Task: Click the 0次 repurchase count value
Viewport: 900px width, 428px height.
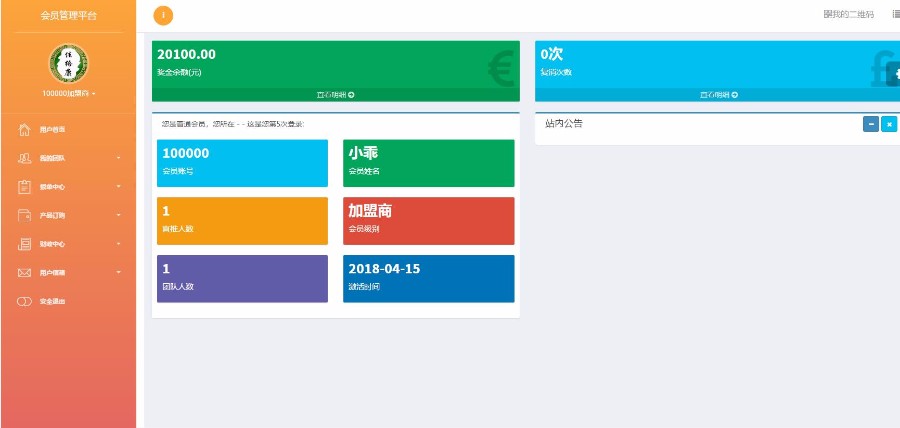Action: (552, 55)
